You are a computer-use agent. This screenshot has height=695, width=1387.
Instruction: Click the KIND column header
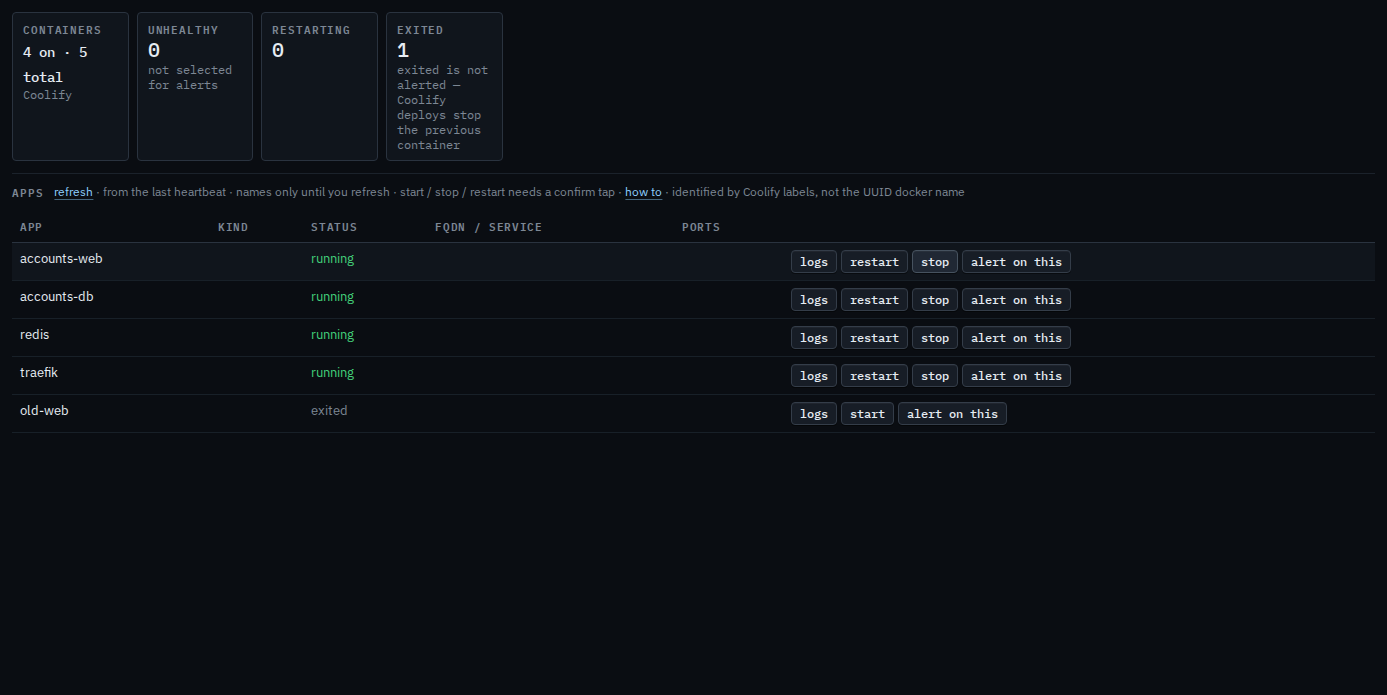coord(233,227)
